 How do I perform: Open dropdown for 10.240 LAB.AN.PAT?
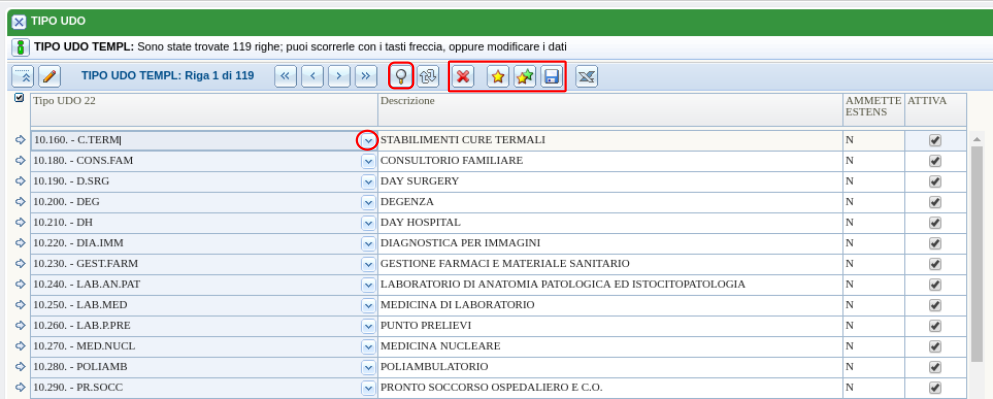(x=368, y=285)
